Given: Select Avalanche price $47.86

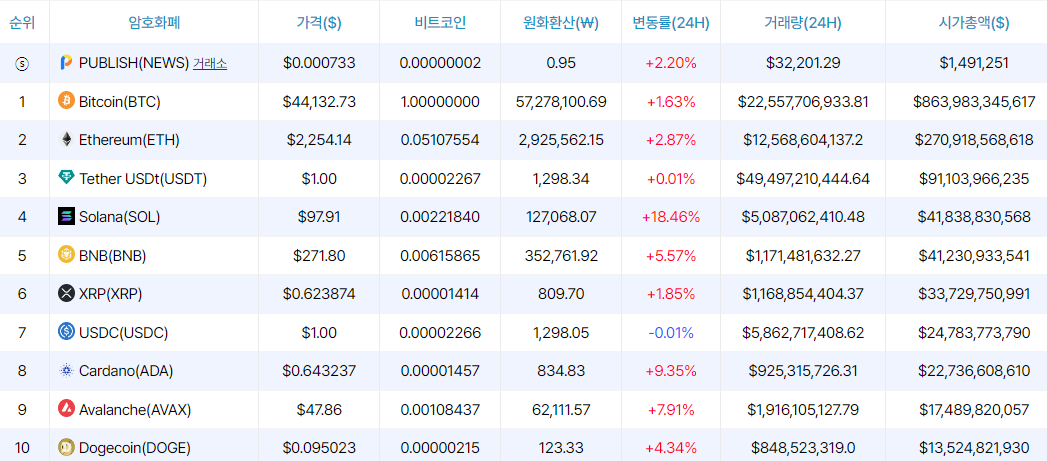Looking at the screenshot, I should [319, 409].
